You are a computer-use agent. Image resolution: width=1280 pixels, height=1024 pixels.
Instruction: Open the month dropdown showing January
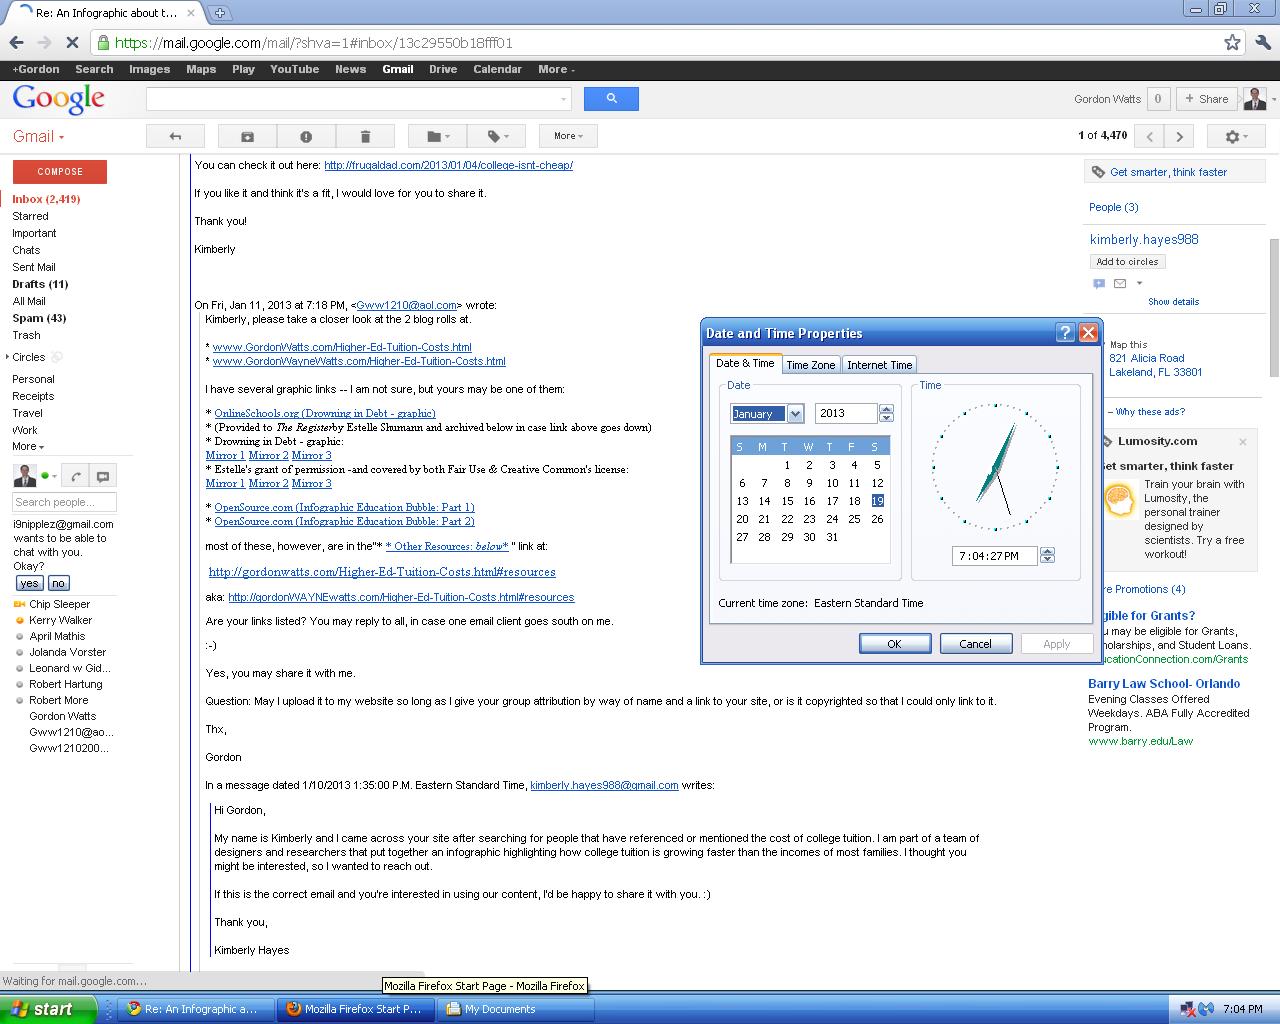pos(795,413)
